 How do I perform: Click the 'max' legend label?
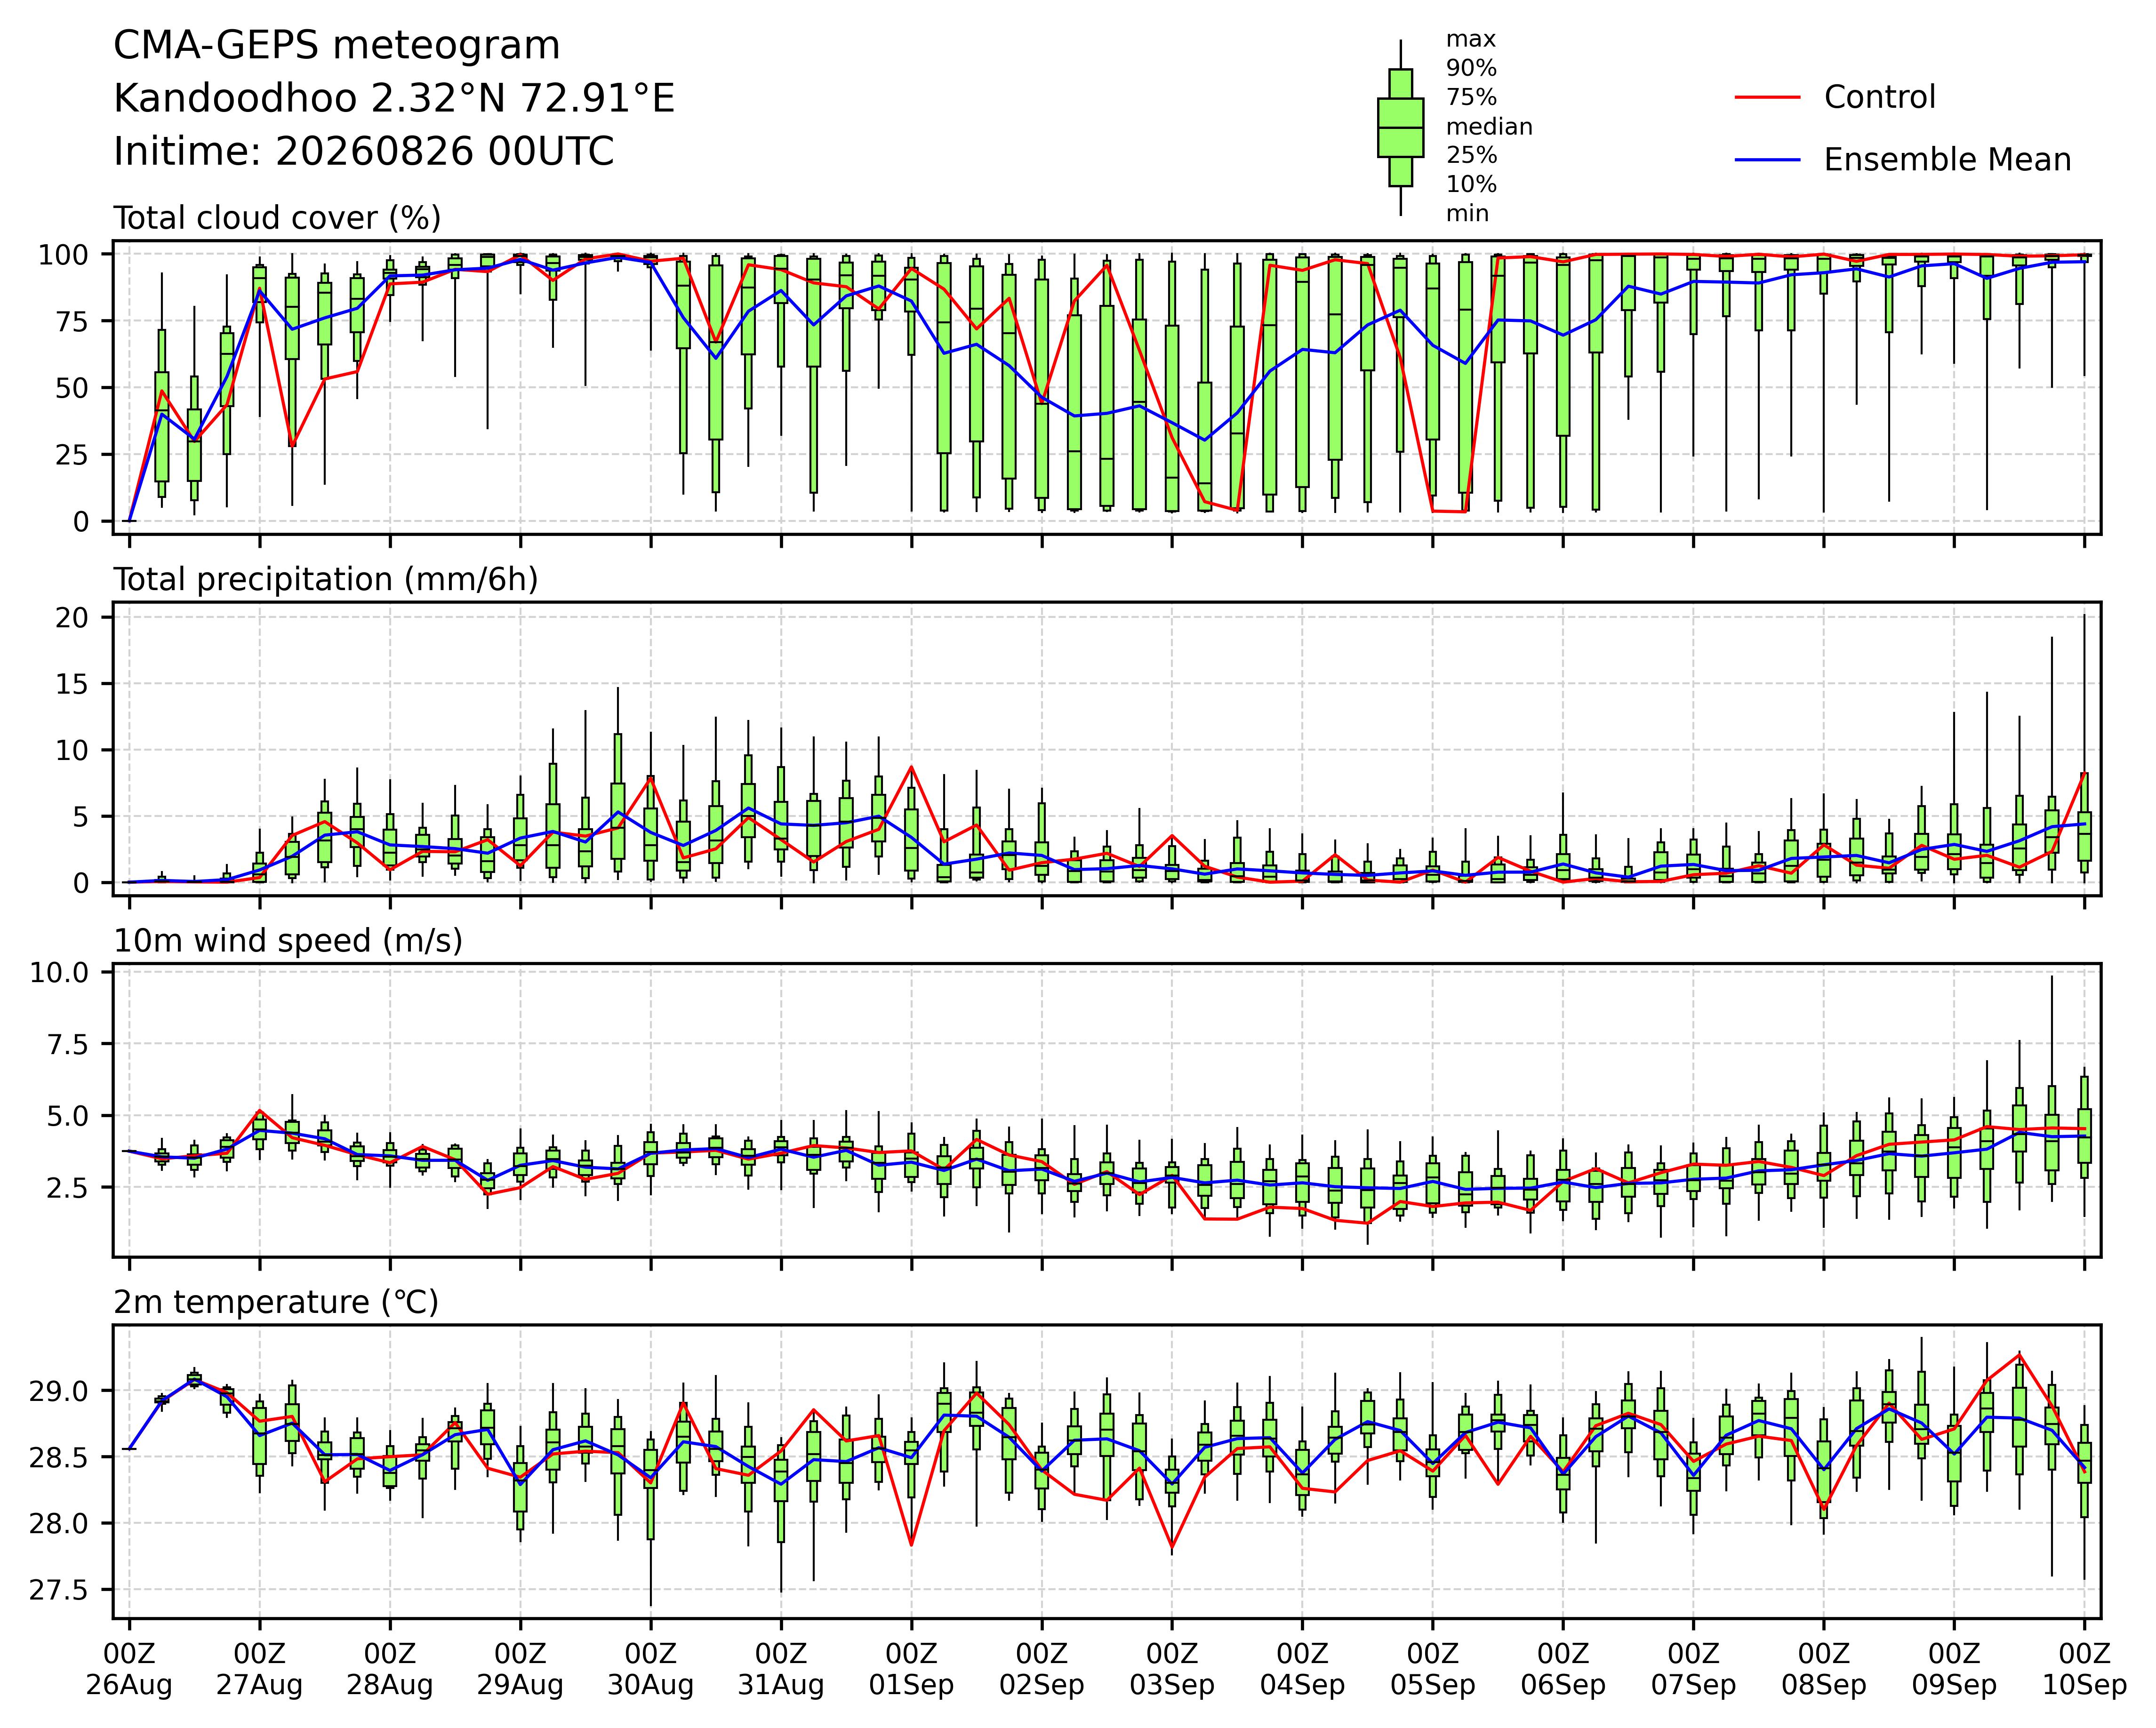point(1471,40)
